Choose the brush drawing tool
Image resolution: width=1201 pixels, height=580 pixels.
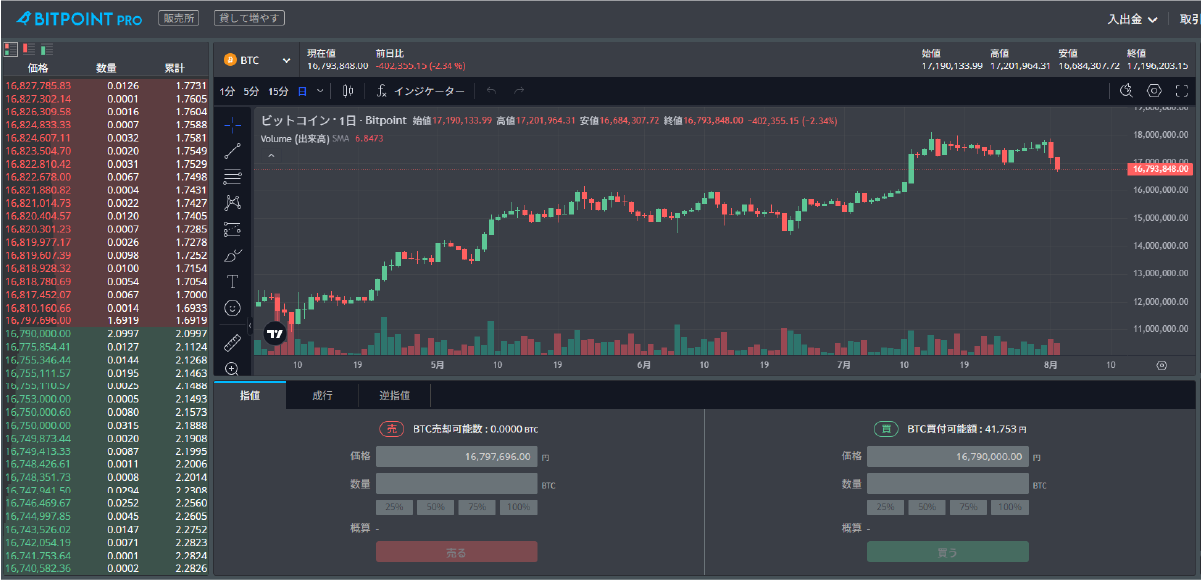233,255
